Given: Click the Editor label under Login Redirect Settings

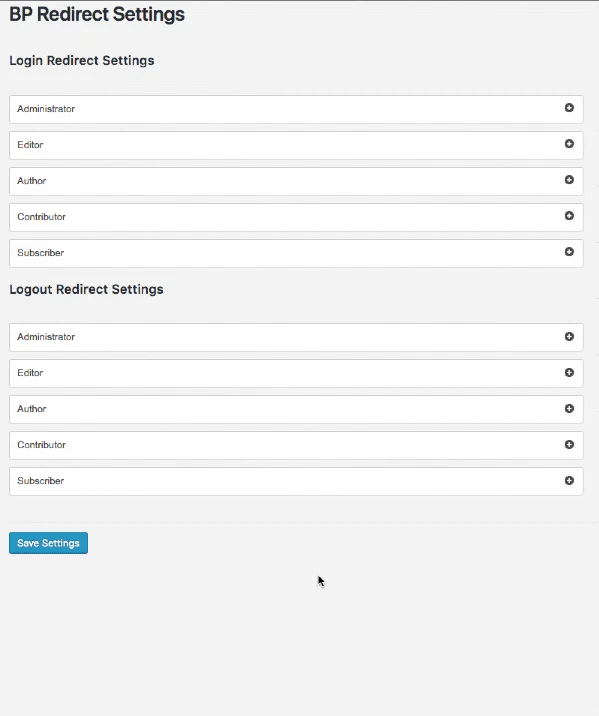Looking at the screenshot, I should pos(30,145).
